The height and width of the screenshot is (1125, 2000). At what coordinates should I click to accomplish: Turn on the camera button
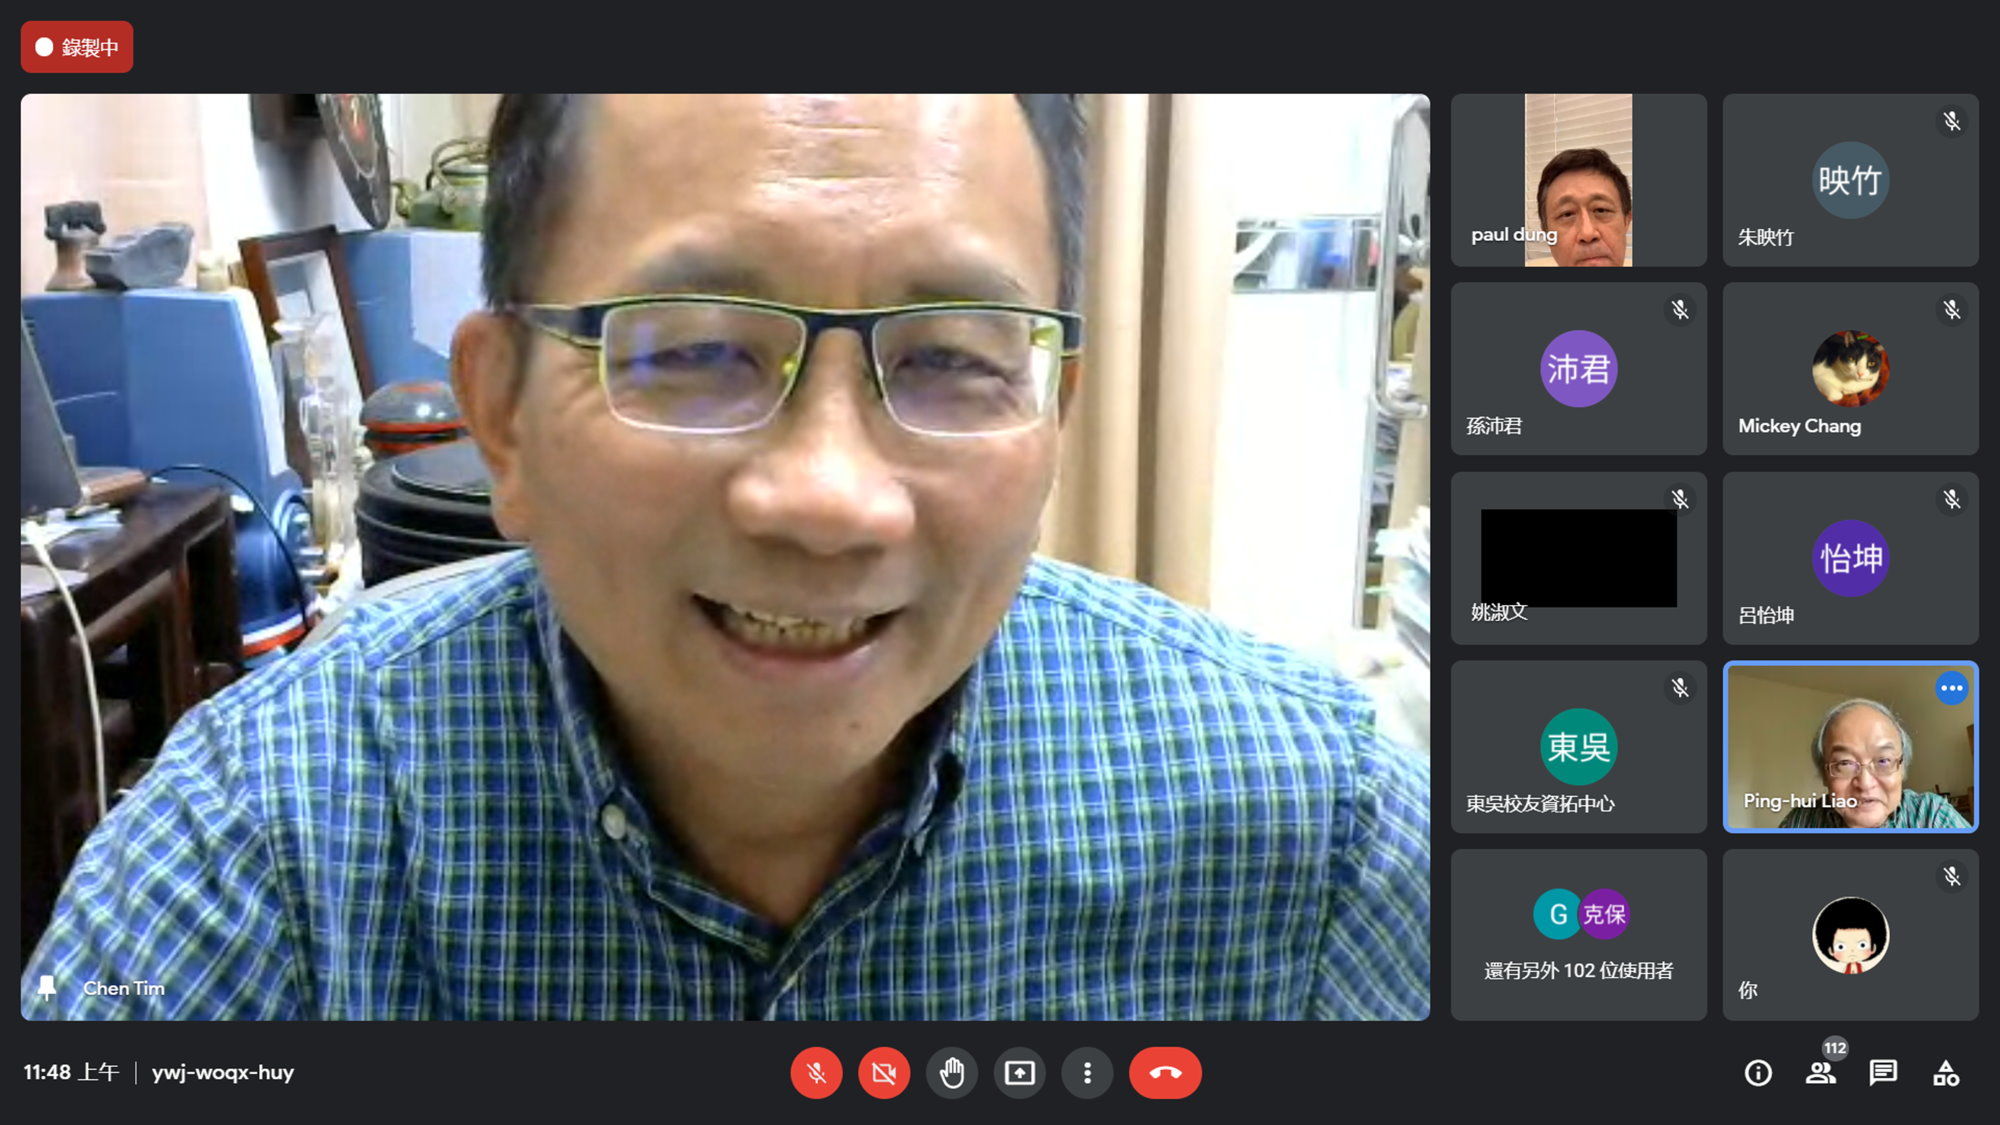pos(884,1073)
